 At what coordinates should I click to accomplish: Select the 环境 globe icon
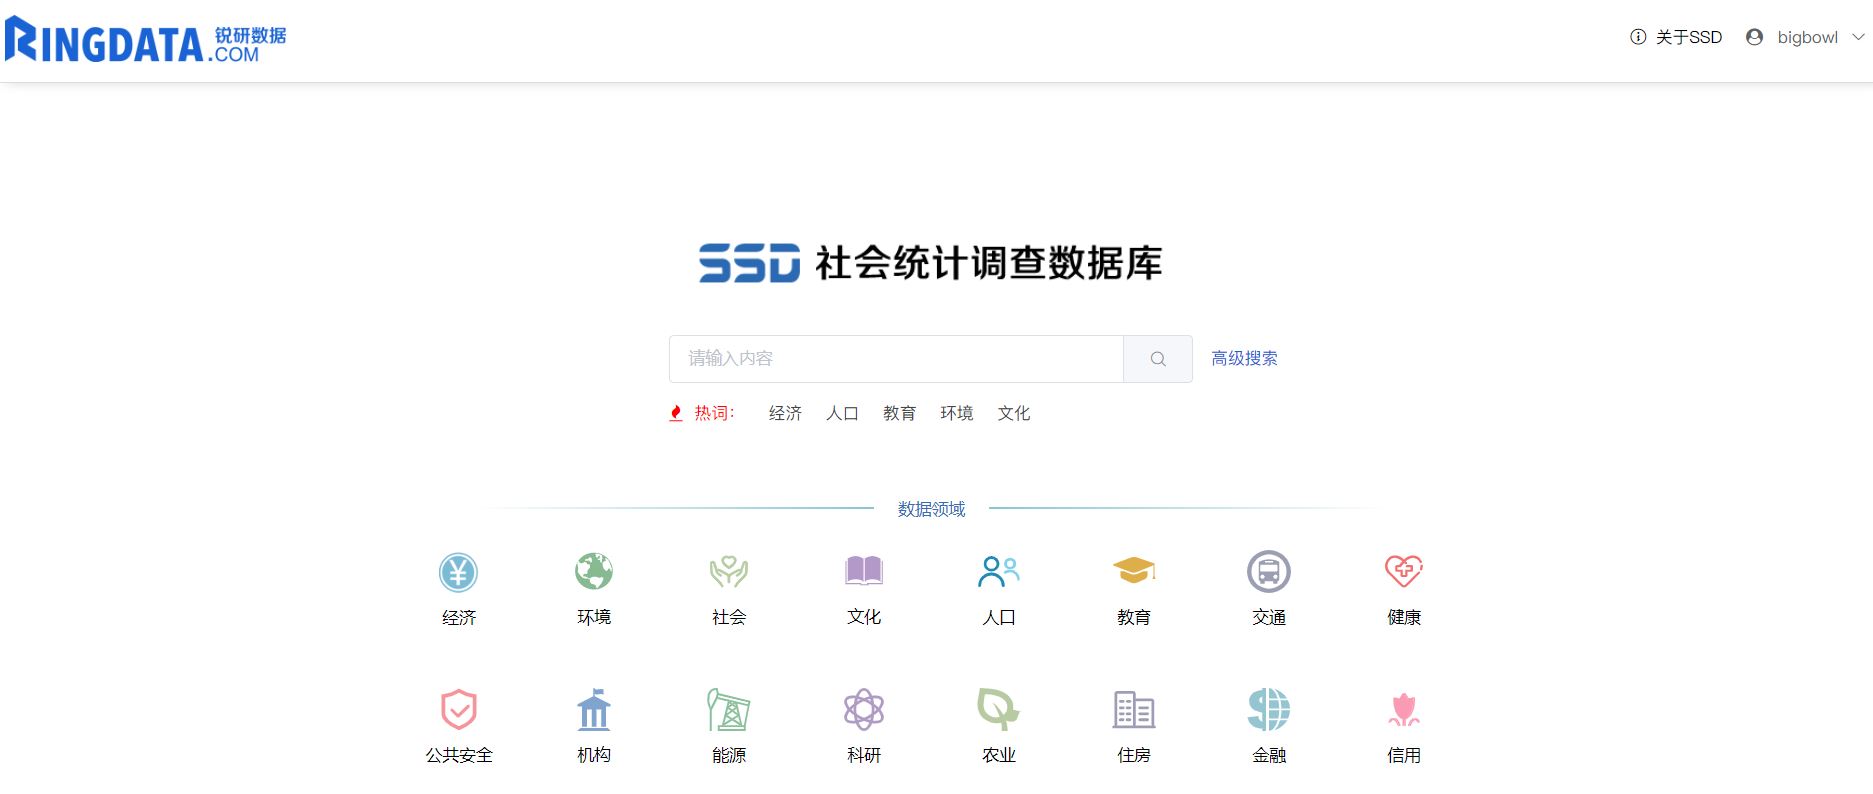pyautogui.click(x=594, y=571)
